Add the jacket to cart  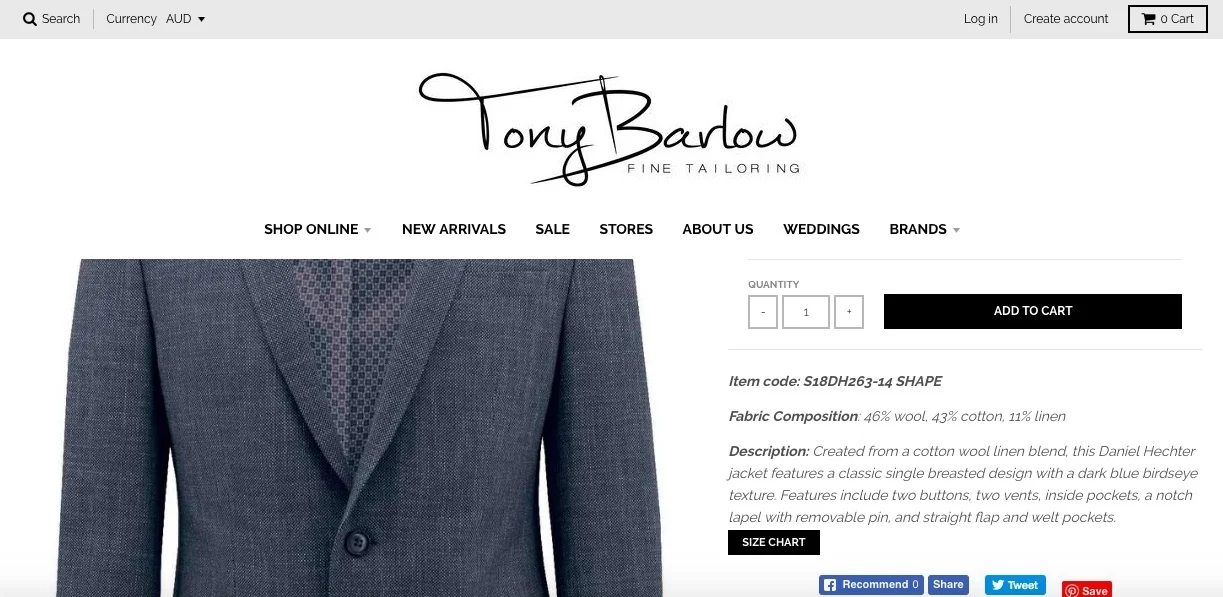pos(1033,311)
